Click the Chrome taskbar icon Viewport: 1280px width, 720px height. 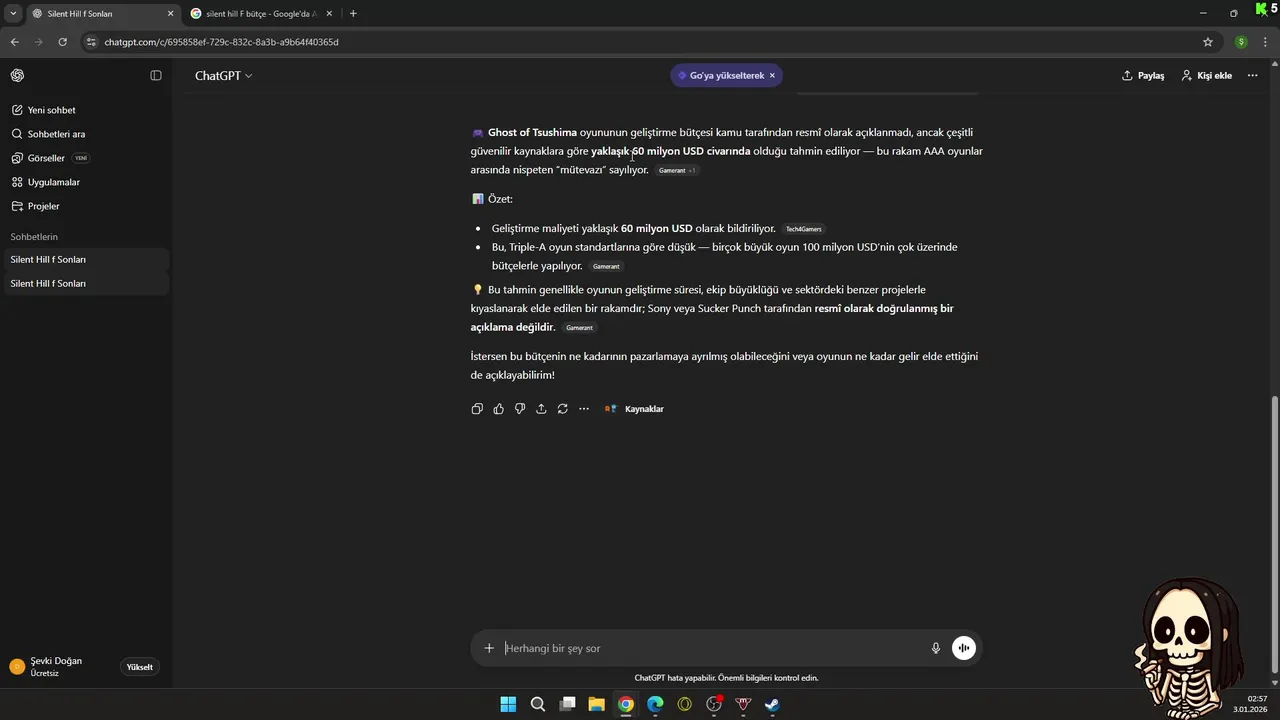click(625, 704)
